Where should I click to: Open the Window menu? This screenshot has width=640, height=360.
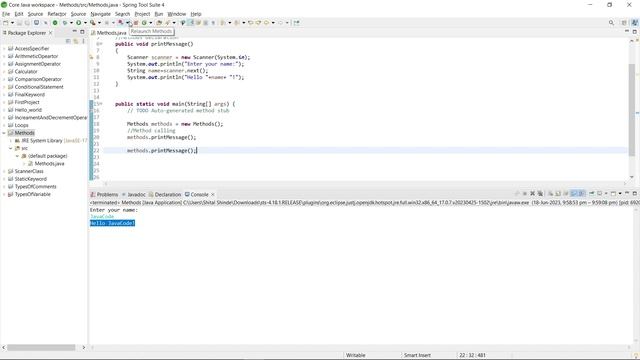177,14
